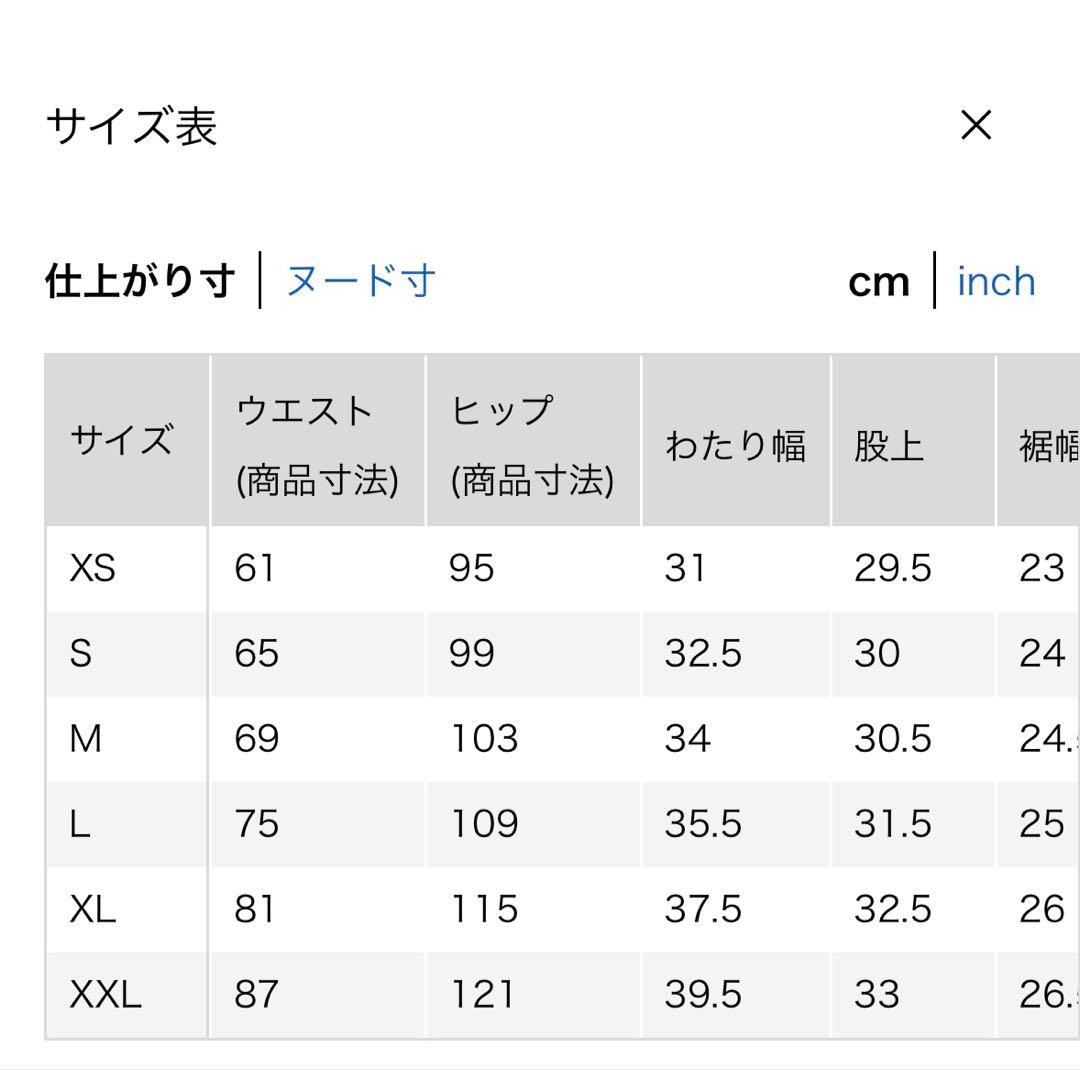Click waist value 69 in M row
The image size is (1080, 1070).
point(256,739)
